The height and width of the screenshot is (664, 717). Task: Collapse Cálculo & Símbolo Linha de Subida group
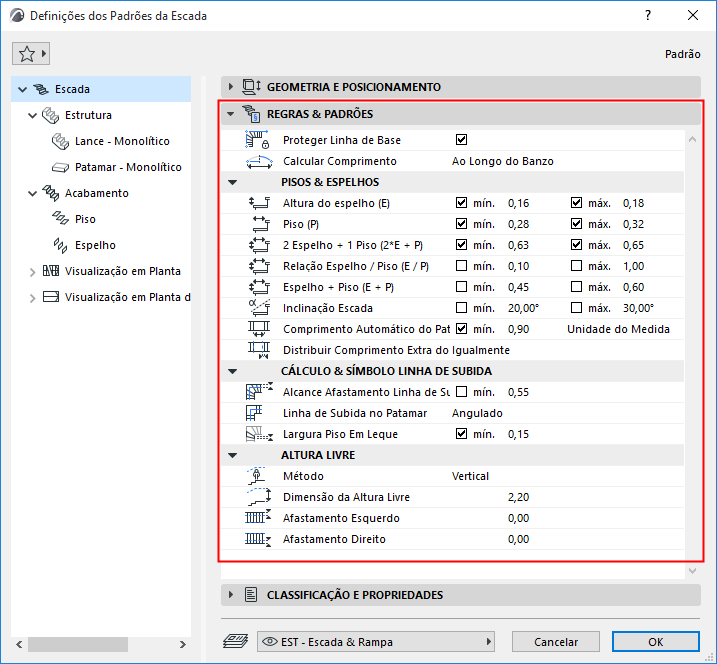tap(232, 371)
